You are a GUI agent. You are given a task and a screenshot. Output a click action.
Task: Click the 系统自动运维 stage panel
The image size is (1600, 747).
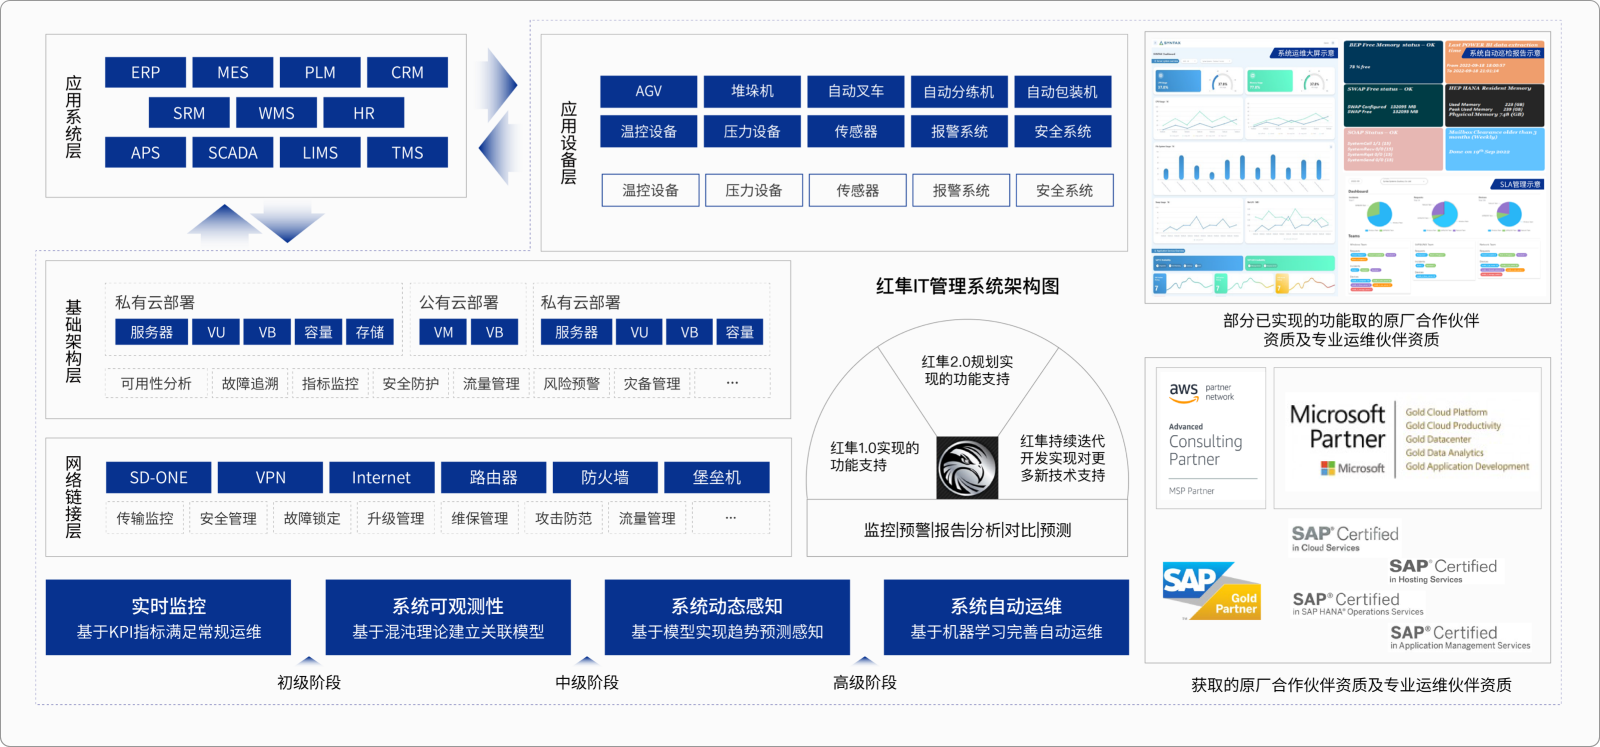[1006, 618]
